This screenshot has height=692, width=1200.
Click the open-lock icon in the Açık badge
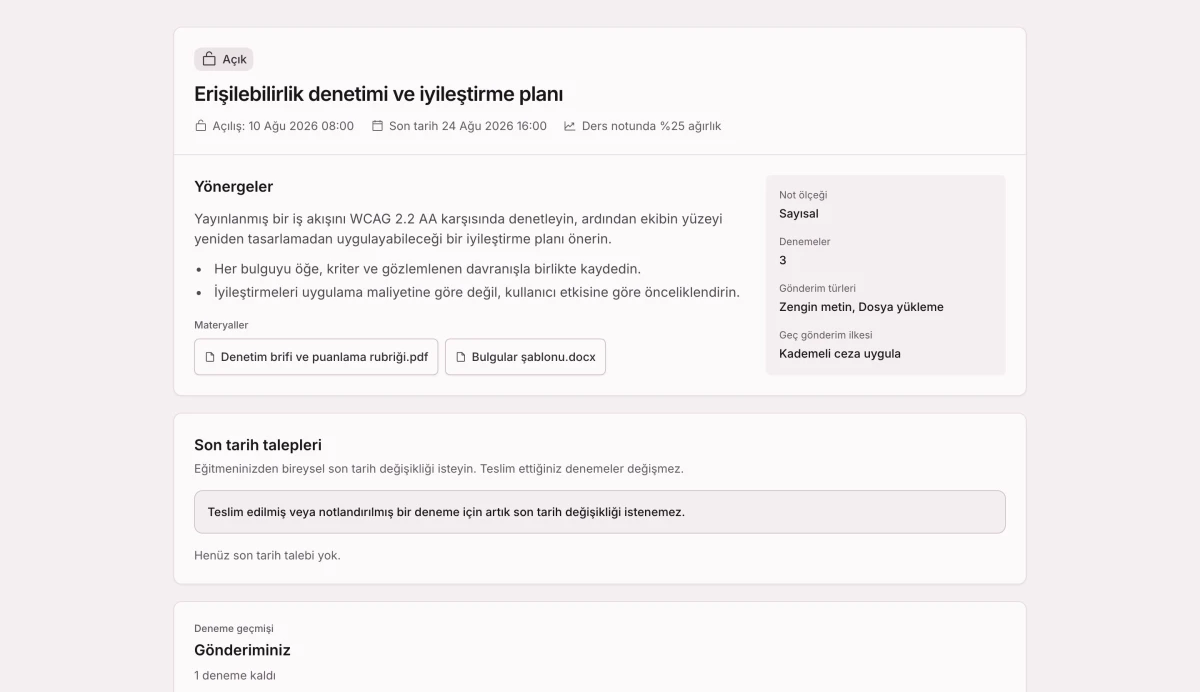click(x=209, y=59)
